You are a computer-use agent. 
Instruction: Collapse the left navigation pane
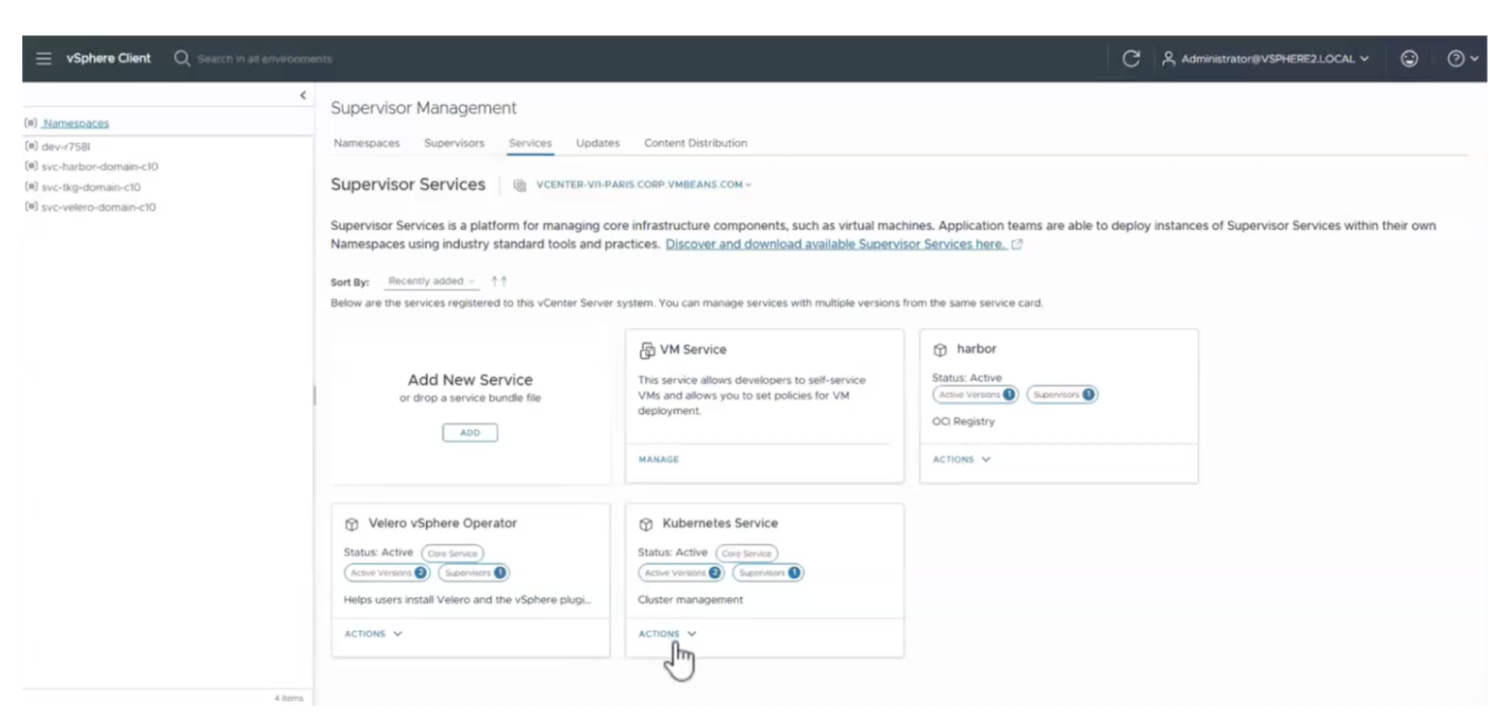click(303, 95)
